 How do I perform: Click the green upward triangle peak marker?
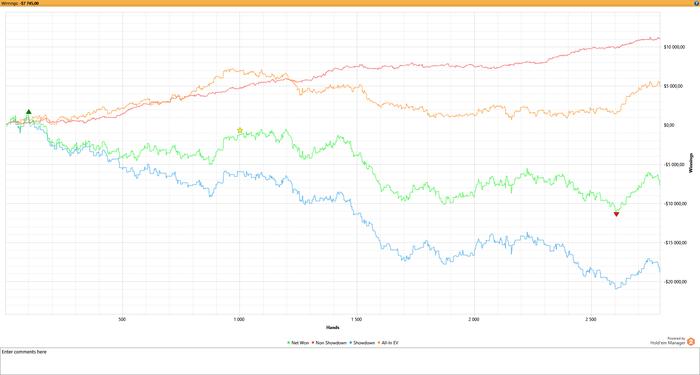pos(29,112)
